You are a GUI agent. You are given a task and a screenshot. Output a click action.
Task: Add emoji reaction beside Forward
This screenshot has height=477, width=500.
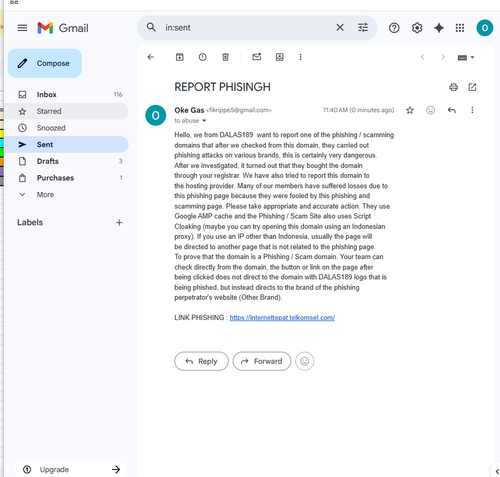305,361
